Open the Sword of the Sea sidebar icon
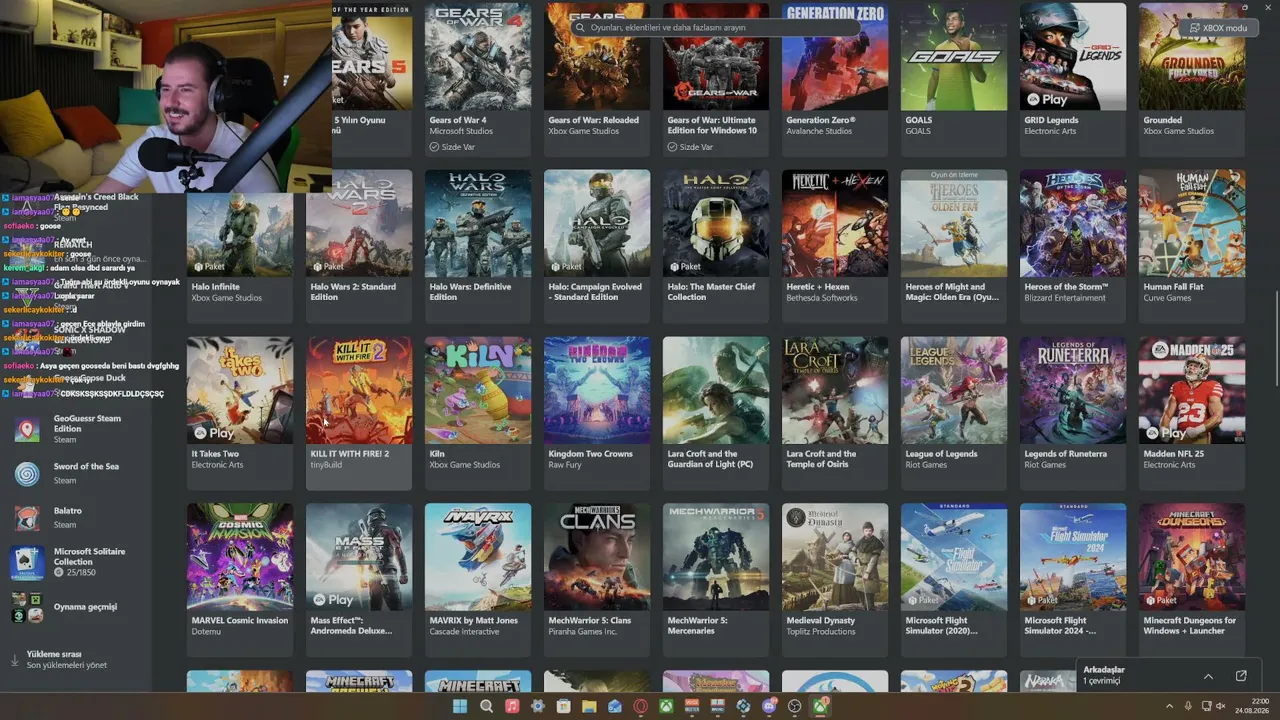1280x720 pixels. click(27, 473)
